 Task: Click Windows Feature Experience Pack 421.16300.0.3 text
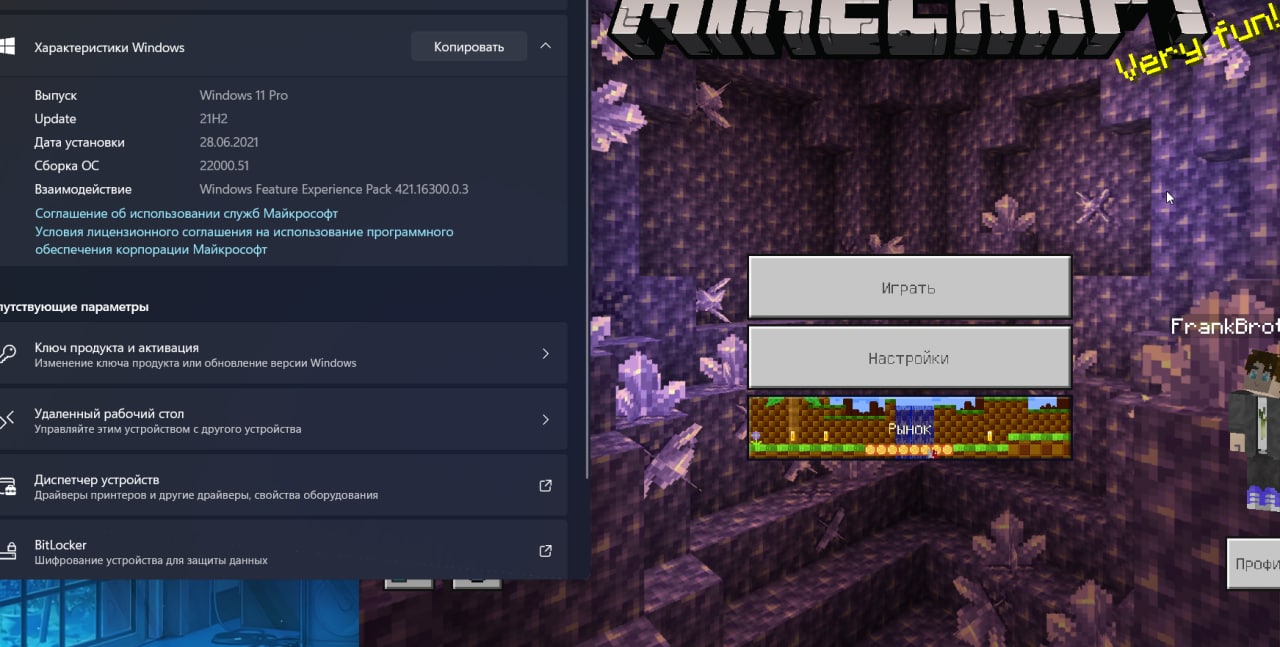coord(334,189)
